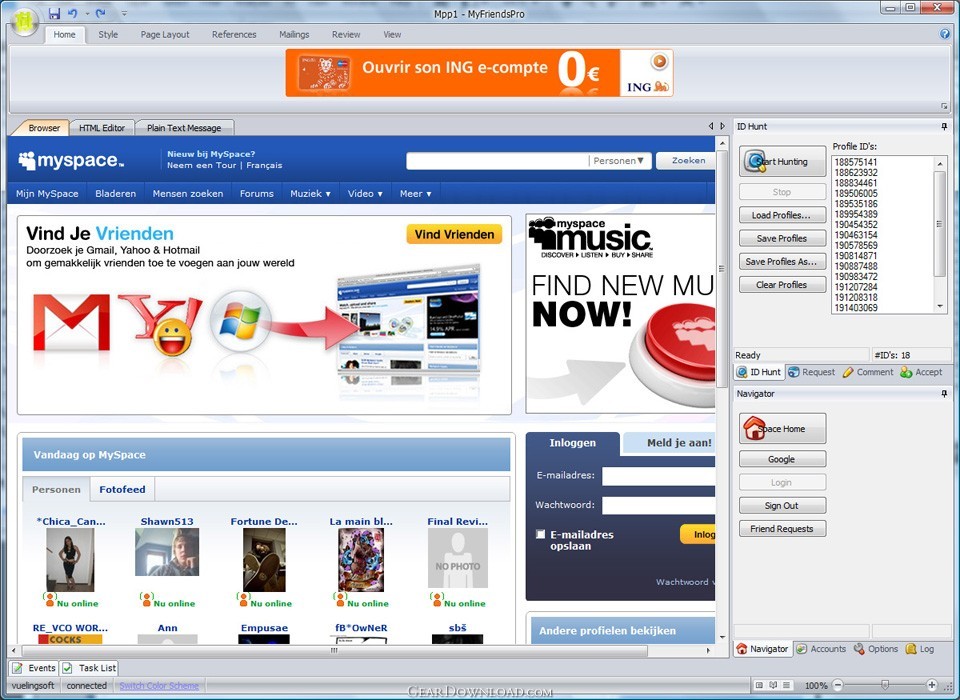Click the browser horizontal scrollbar
Viewport: 960px width, 700px height.
(334, 650)
